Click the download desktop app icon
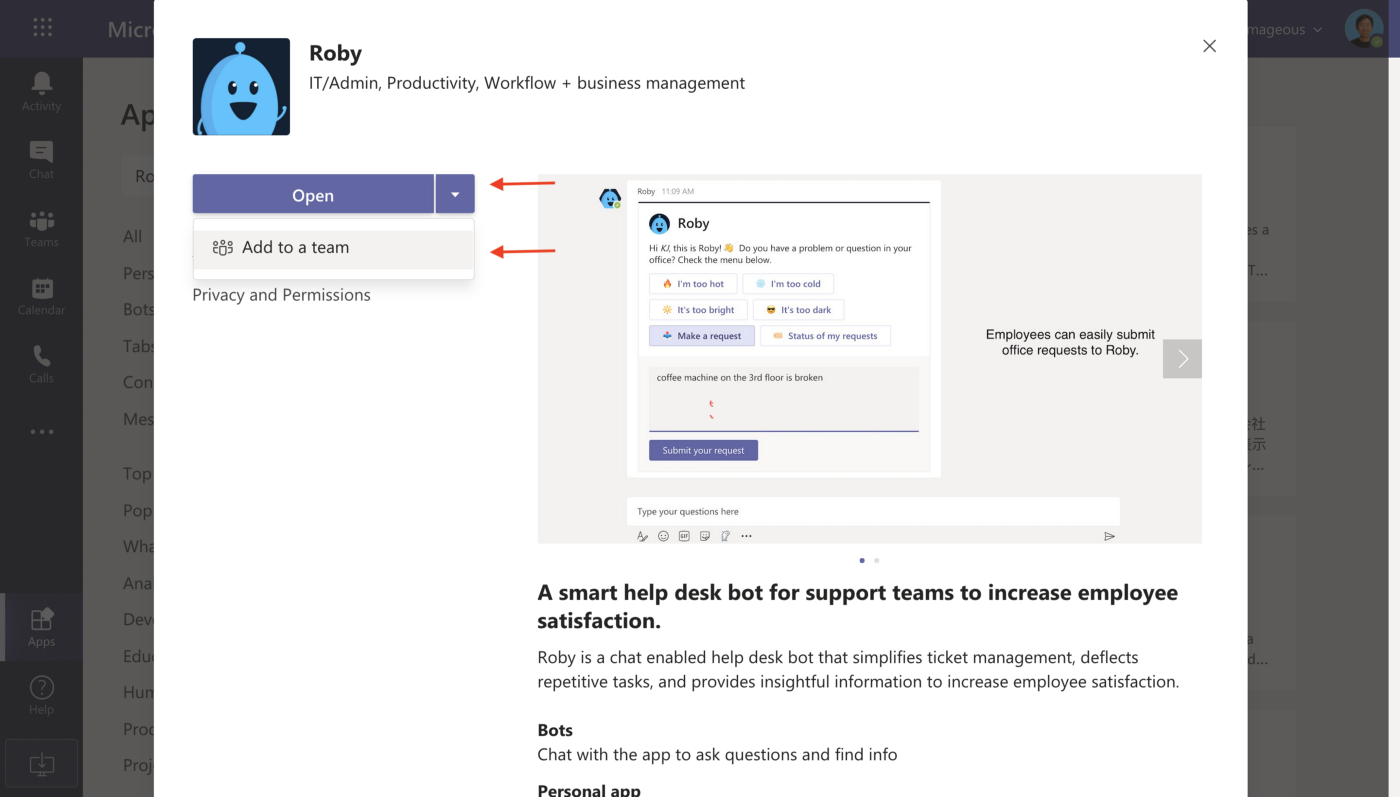Viewport: 1400px width, 797px height. (x=41, y=765)
